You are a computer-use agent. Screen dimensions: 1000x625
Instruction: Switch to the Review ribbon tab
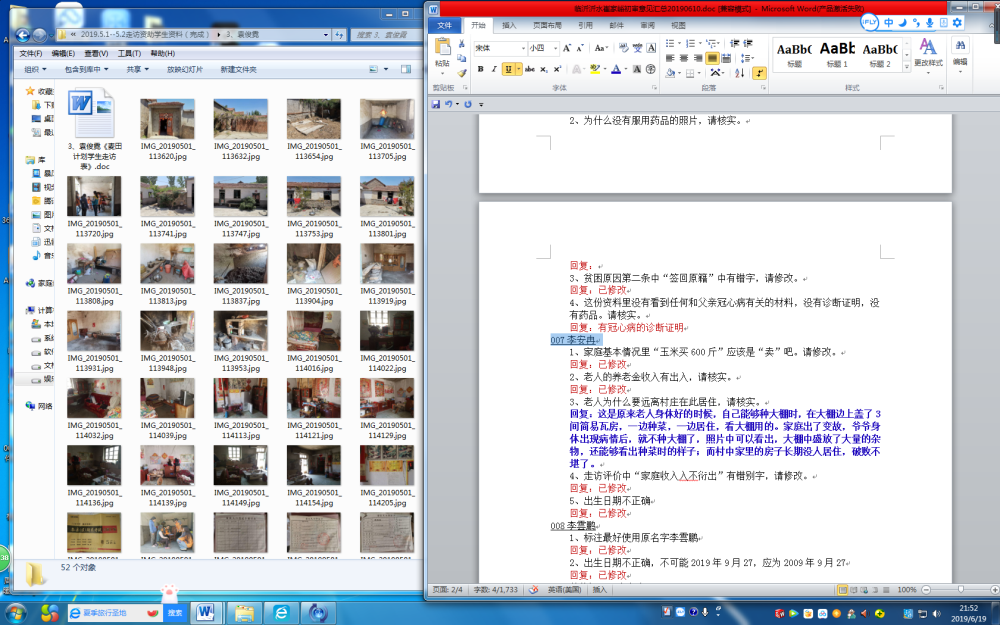point(647,25)
